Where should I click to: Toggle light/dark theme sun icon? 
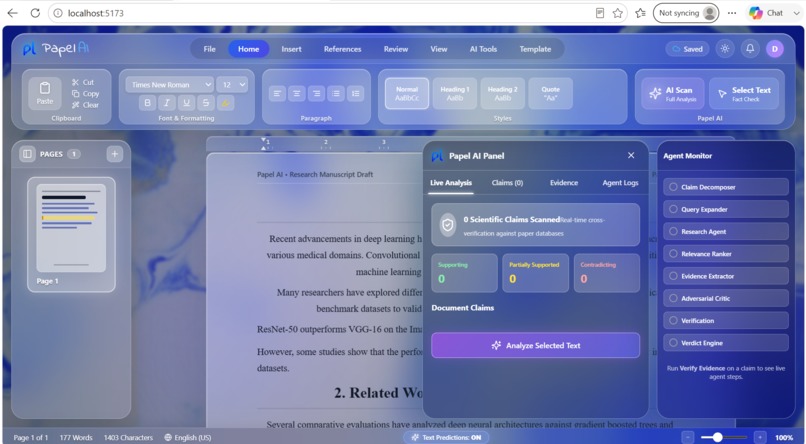pyautogui.click(x=725, y=49)
